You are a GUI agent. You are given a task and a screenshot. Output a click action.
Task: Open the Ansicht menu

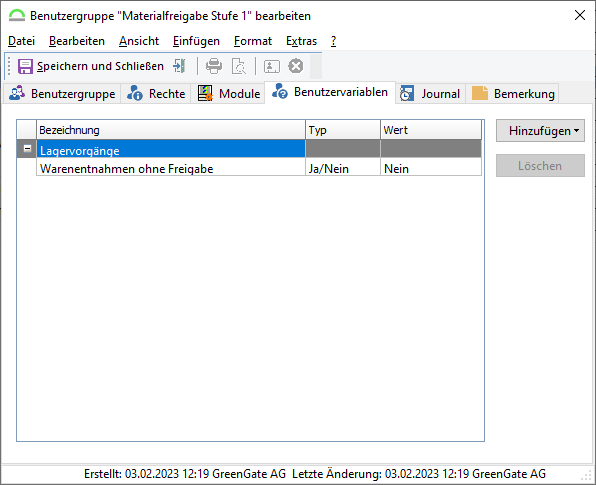tap(139, 41)
